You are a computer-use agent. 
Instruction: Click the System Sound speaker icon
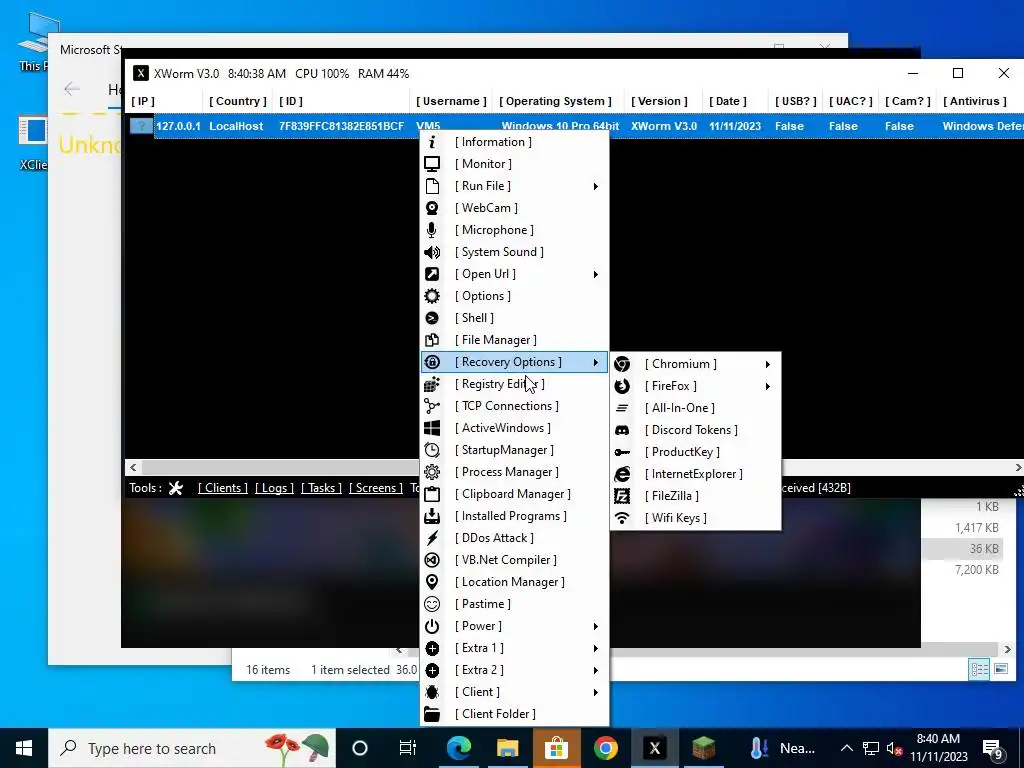[x=432, y=252]
